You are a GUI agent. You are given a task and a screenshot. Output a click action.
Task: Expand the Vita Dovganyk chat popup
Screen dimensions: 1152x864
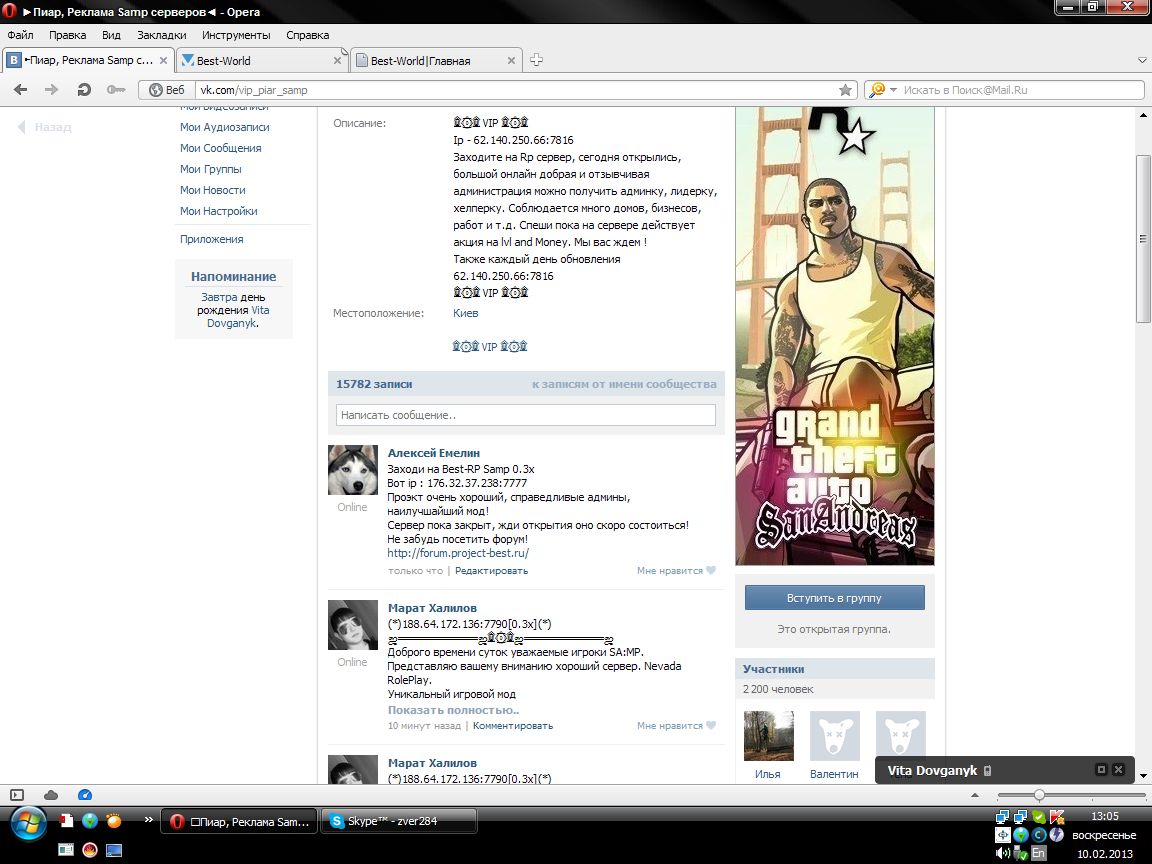point(1101,769)
